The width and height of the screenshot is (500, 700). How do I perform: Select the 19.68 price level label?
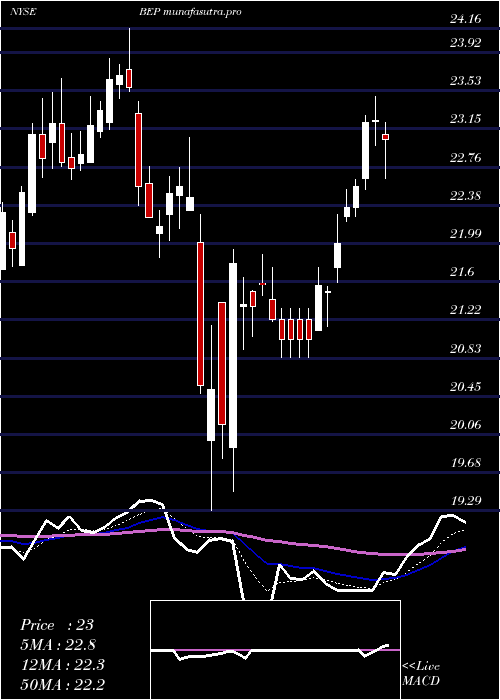(x=466, y=462)
